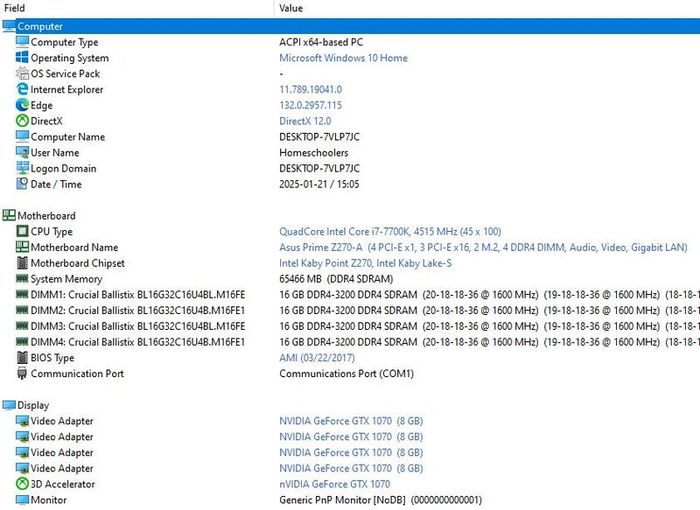The height and width of the screenshot is (510, 700).
Task: Click the DIMM2 memory module icon
Action: click(x=22, y=310)
